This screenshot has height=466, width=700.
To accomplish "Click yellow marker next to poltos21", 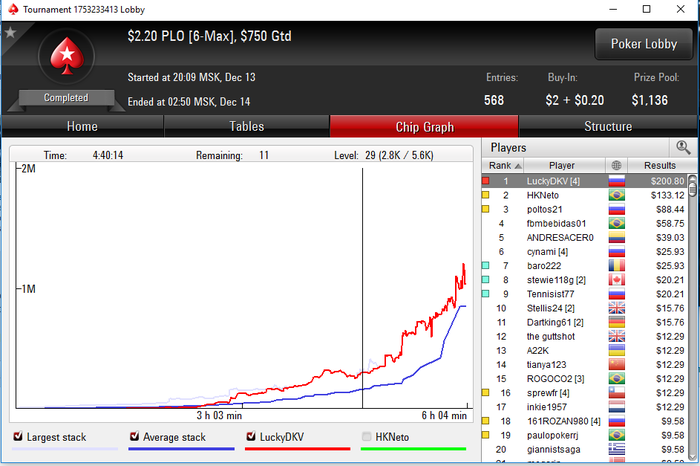I will (486, 209).
